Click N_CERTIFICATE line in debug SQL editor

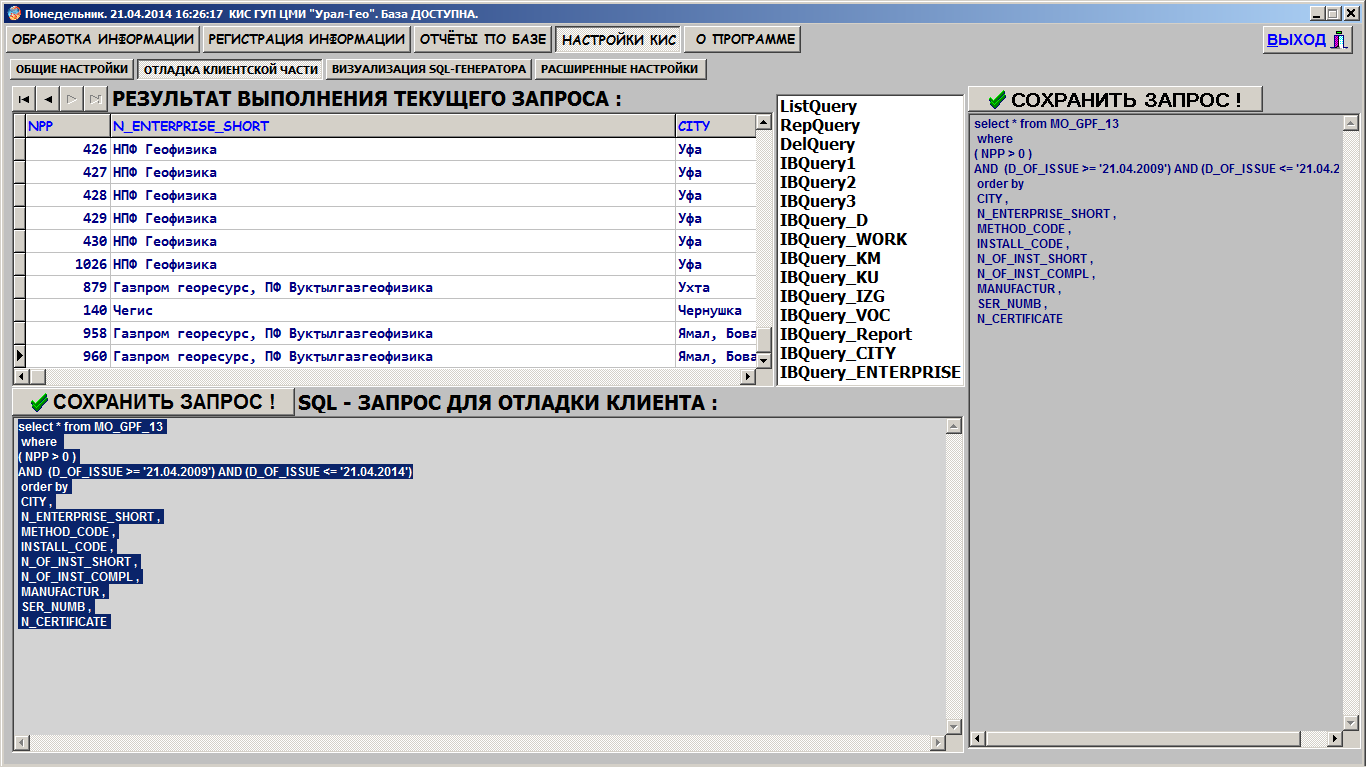pyautogui.click(x=63, y=622)
